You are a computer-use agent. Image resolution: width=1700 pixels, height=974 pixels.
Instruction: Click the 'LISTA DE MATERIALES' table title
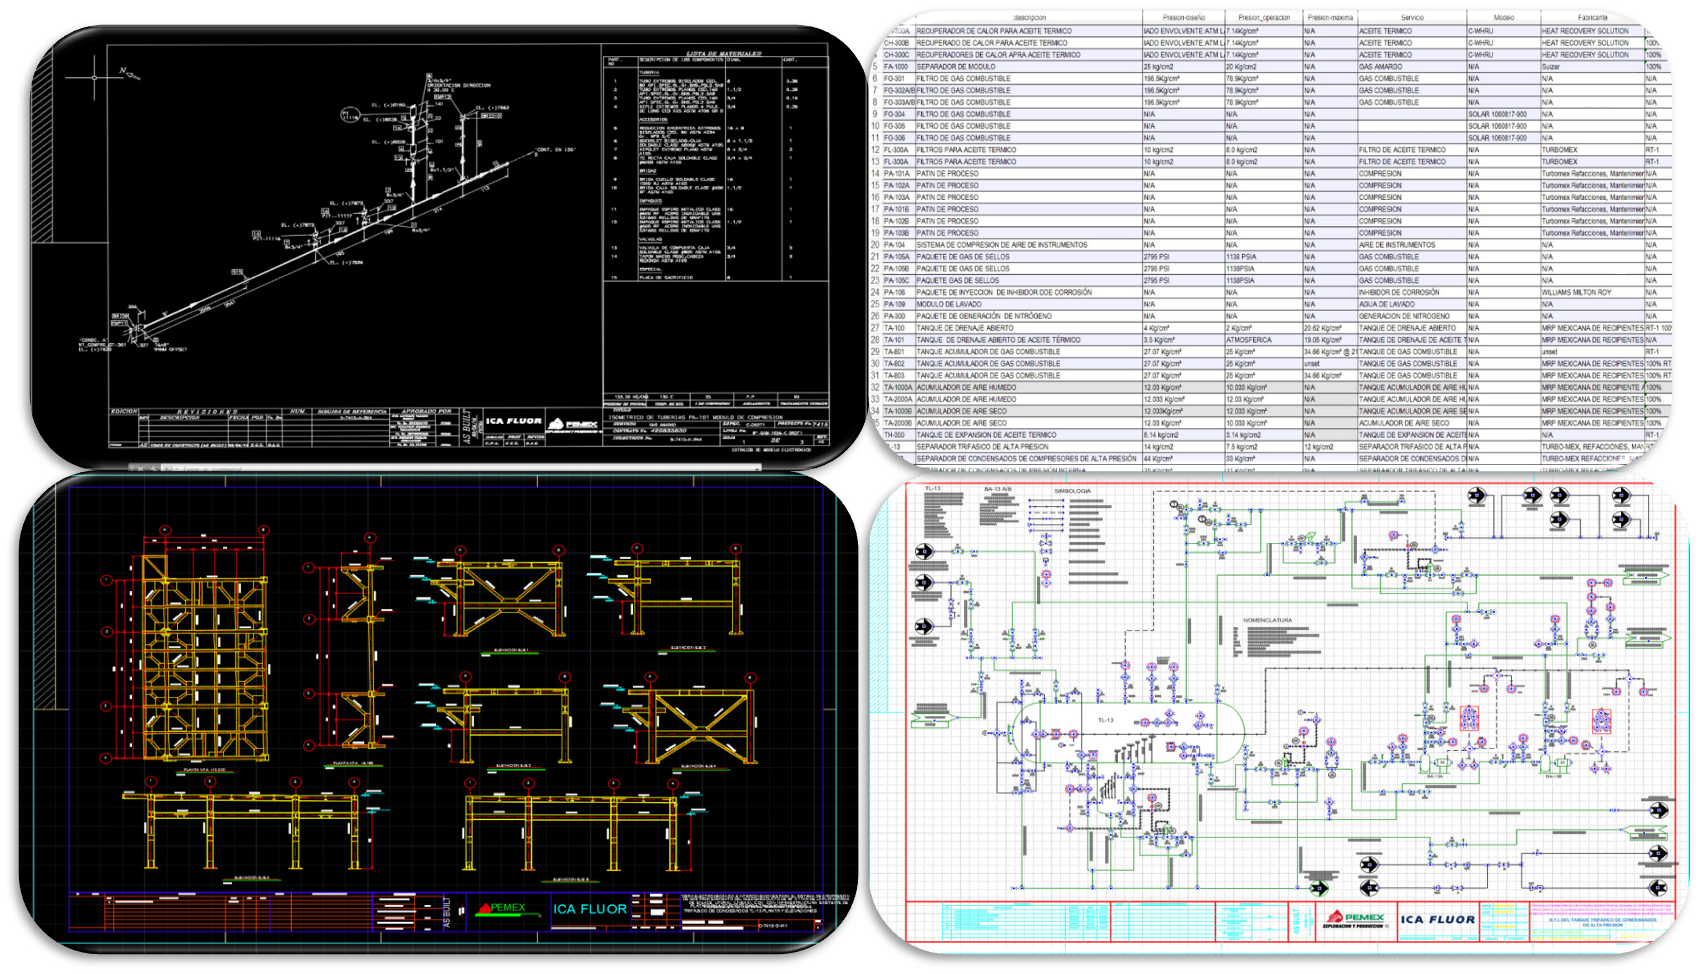tap(723, 54)
